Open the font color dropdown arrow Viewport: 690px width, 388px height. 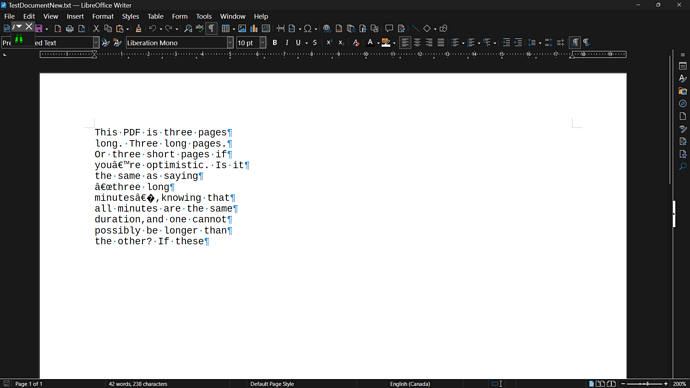pos(378,43)
